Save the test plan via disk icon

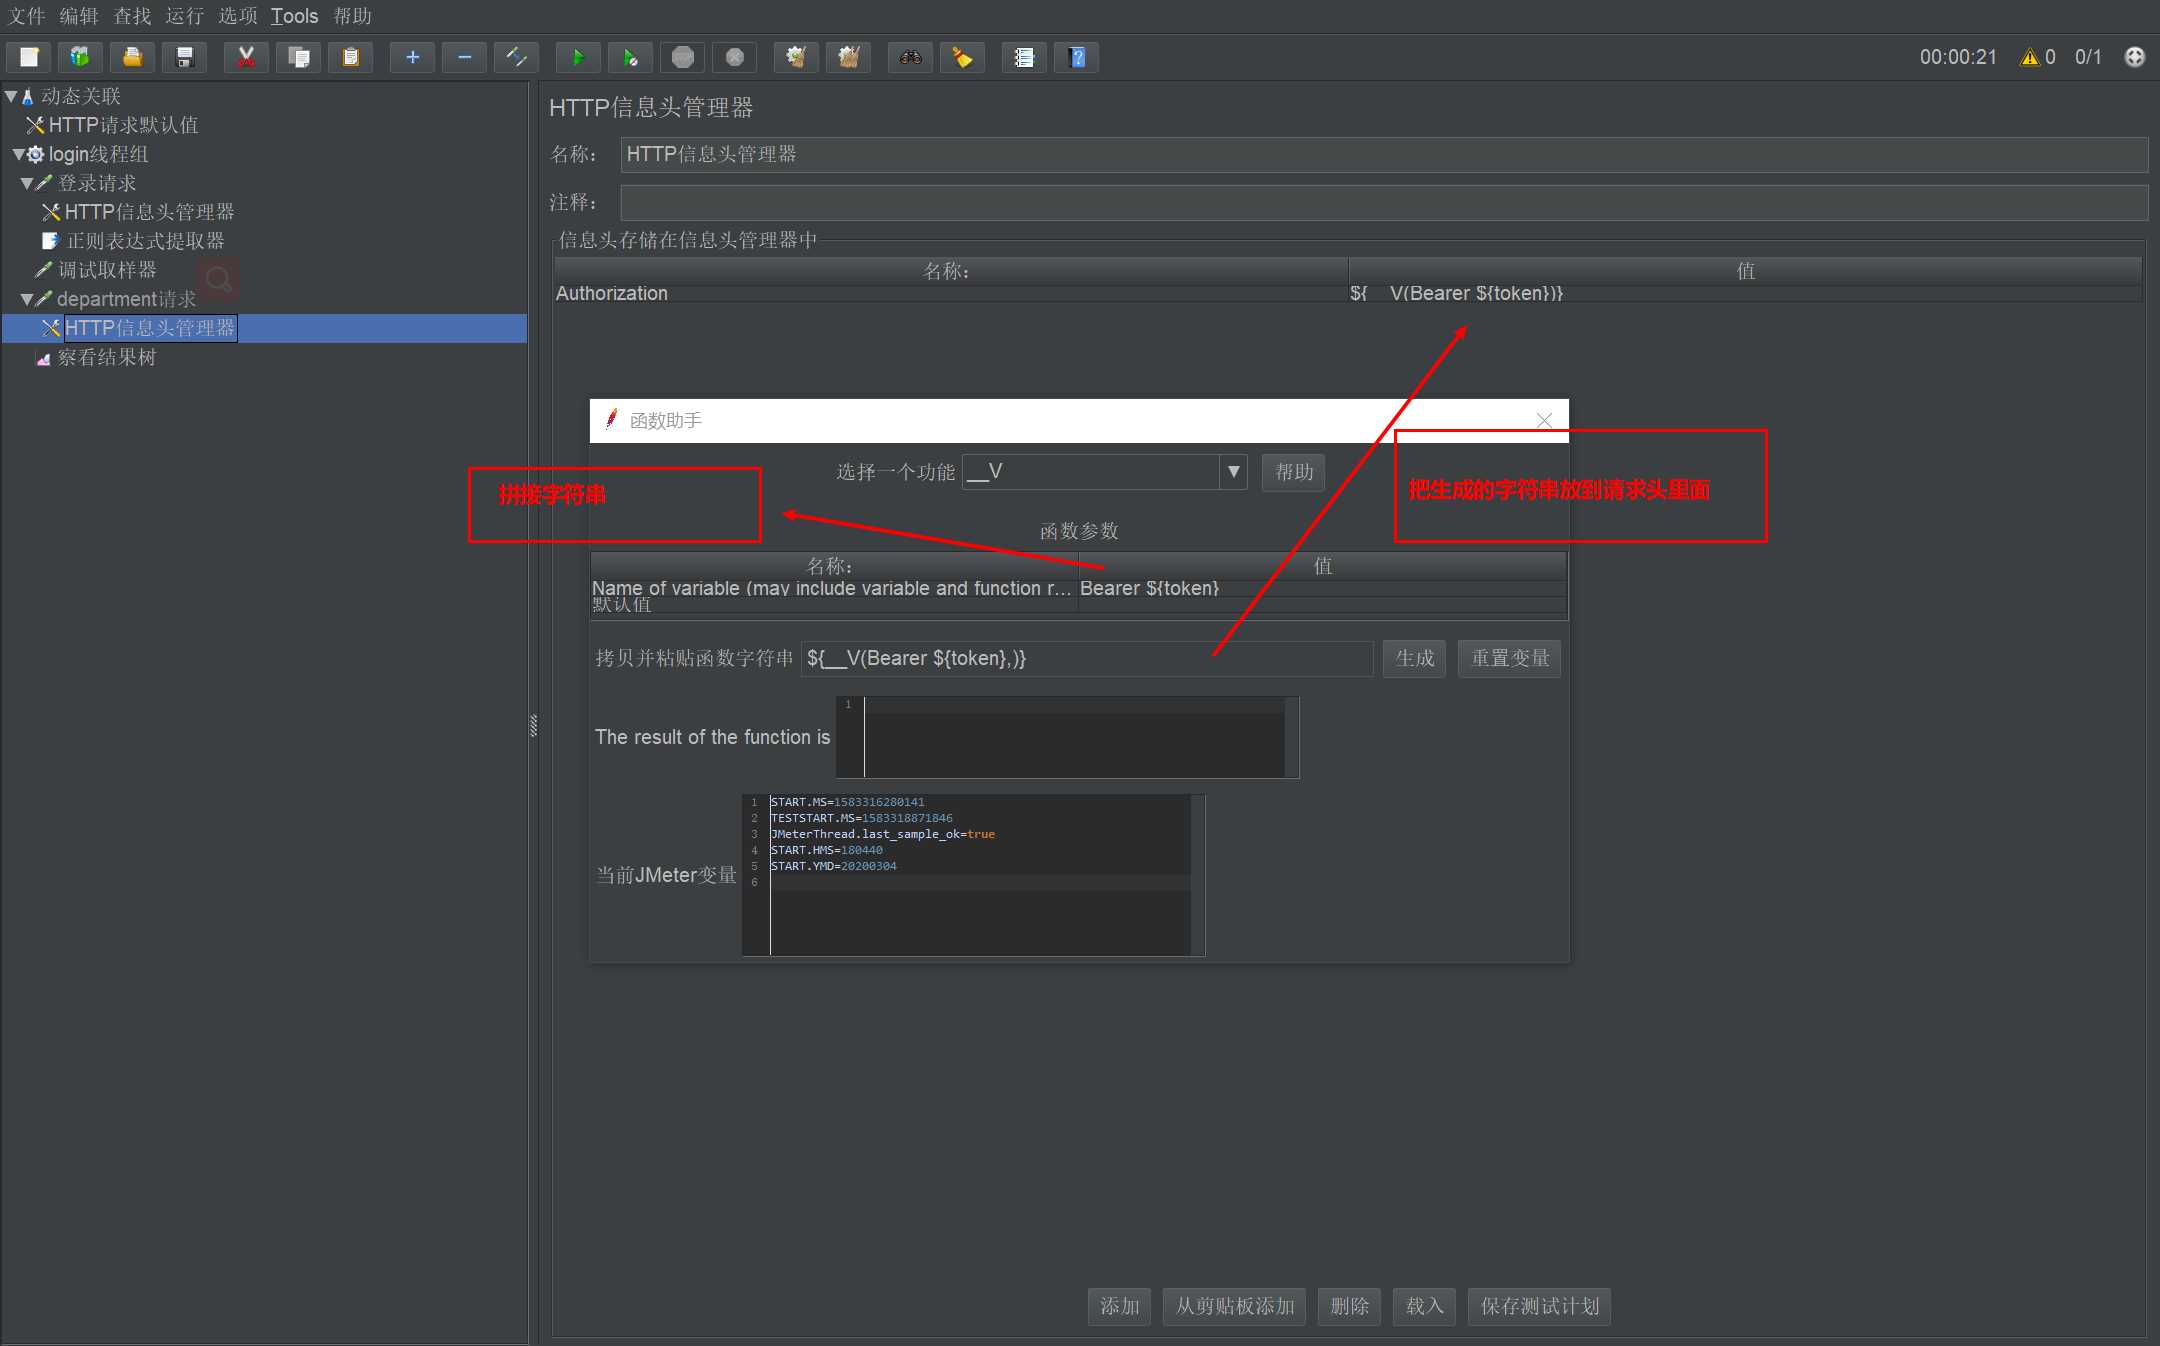[x=185, y=57]
